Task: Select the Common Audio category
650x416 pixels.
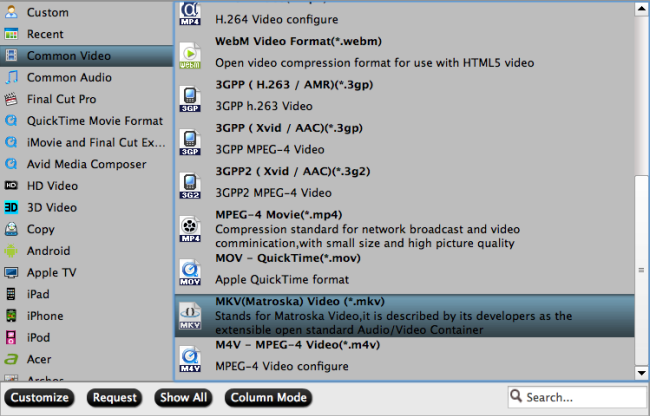Action: point(86,77)
